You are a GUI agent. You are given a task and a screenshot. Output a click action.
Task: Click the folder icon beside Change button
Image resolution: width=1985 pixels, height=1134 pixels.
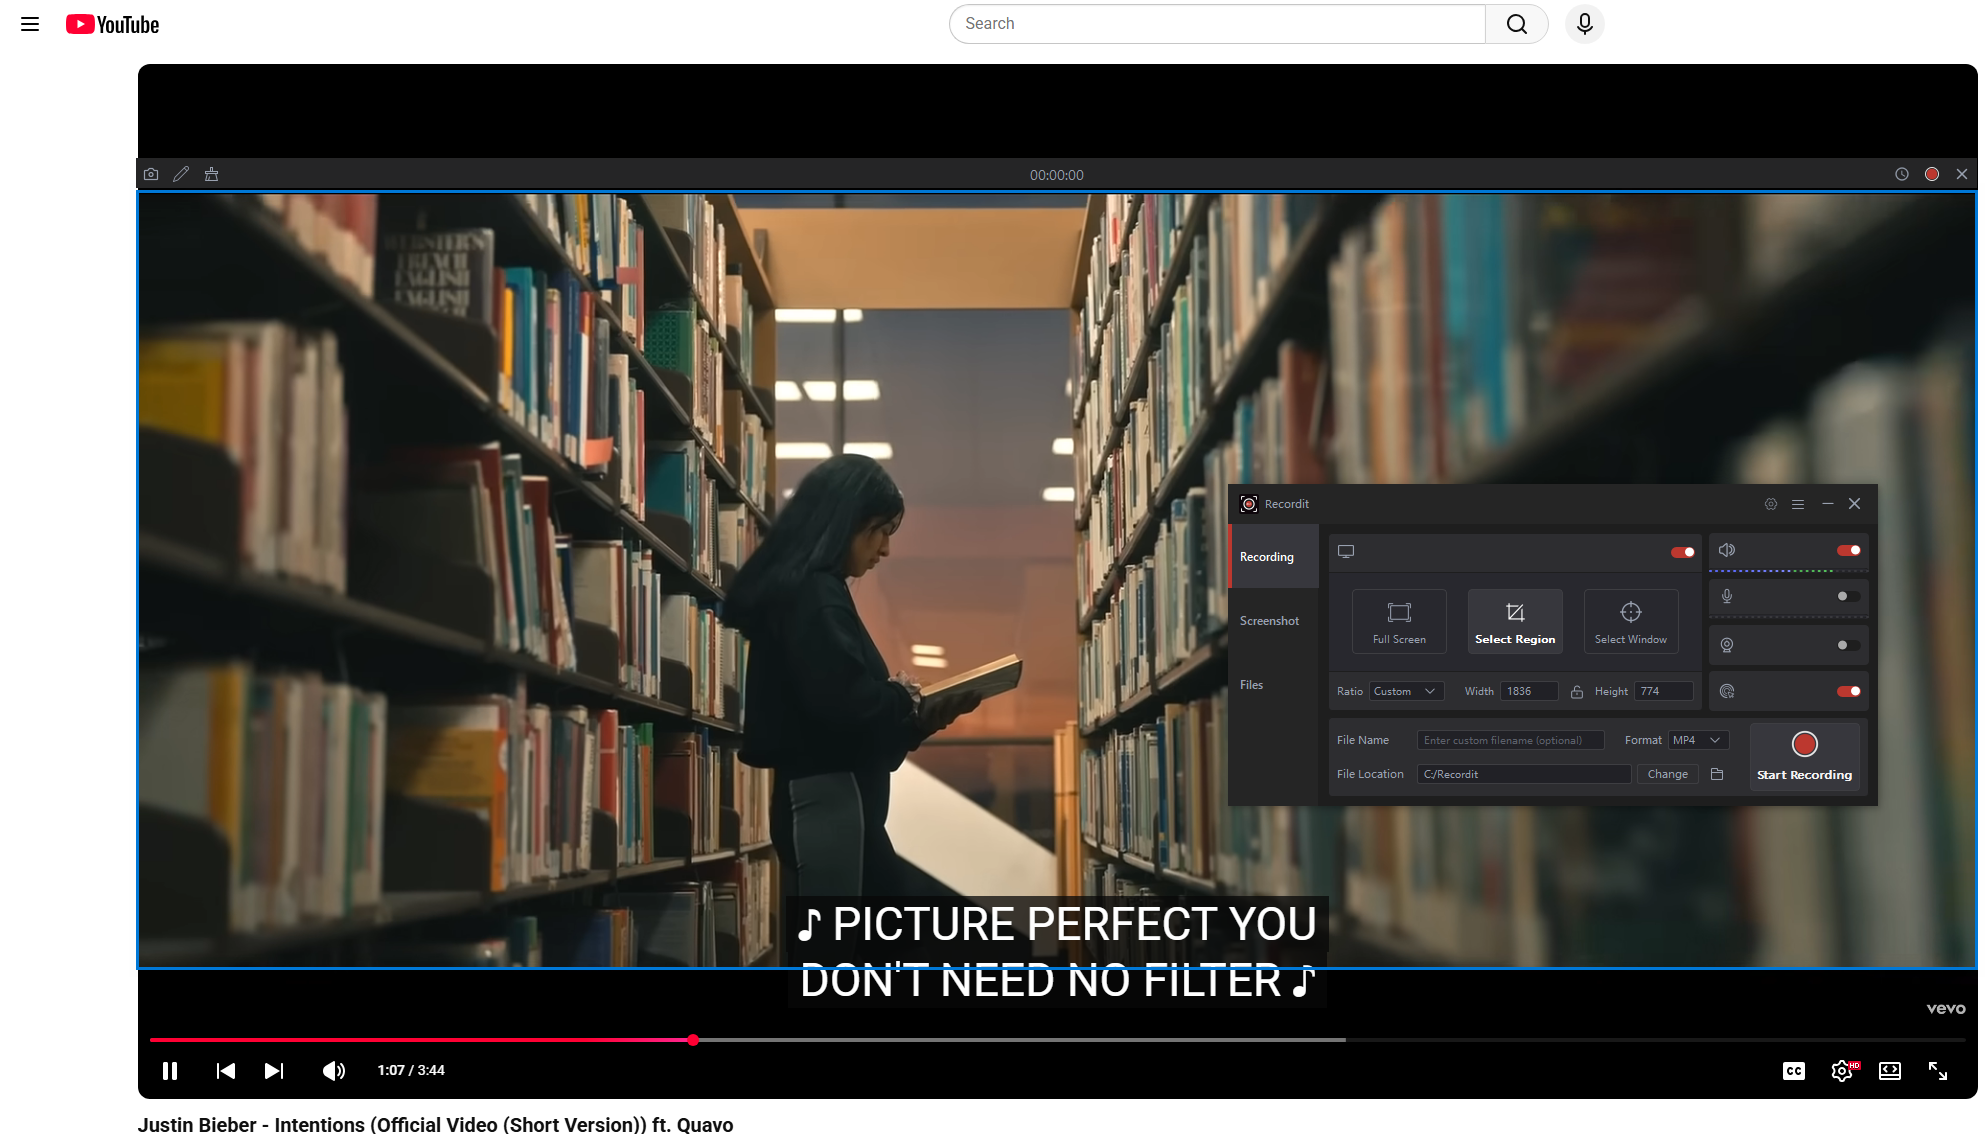pos(1719,774)
